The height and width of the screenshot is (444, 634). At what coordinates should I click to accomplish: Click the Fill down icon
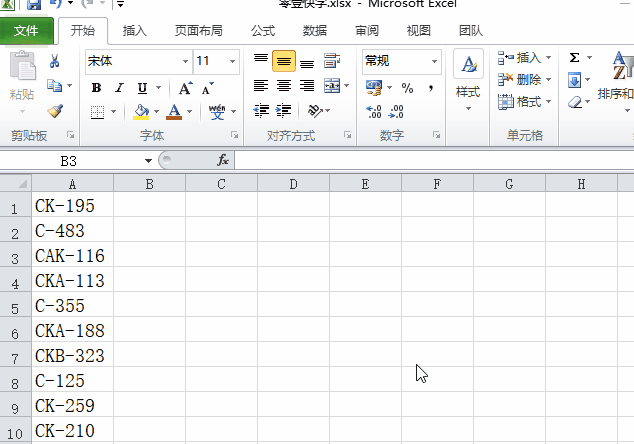(x=575, y=80)
